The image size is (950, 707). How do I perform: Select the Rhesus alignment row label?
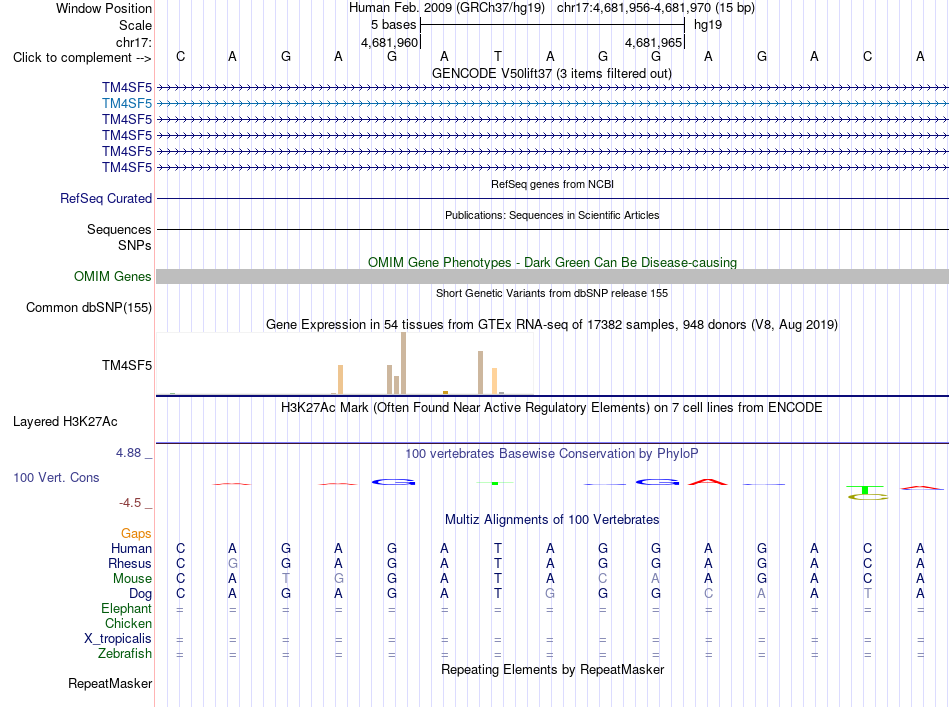[x=130, y=564]
